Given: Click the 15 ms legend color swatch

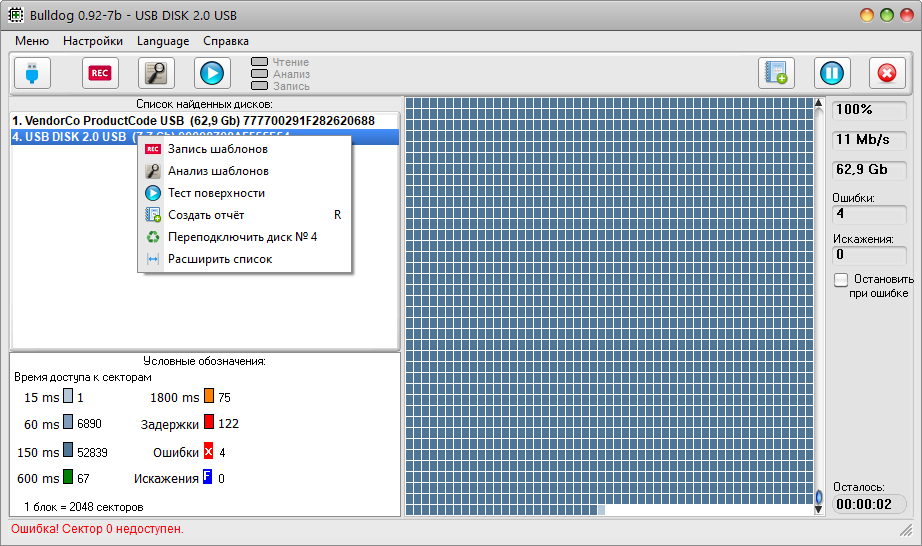Looking at the screenshot, I should coord(68,396).
